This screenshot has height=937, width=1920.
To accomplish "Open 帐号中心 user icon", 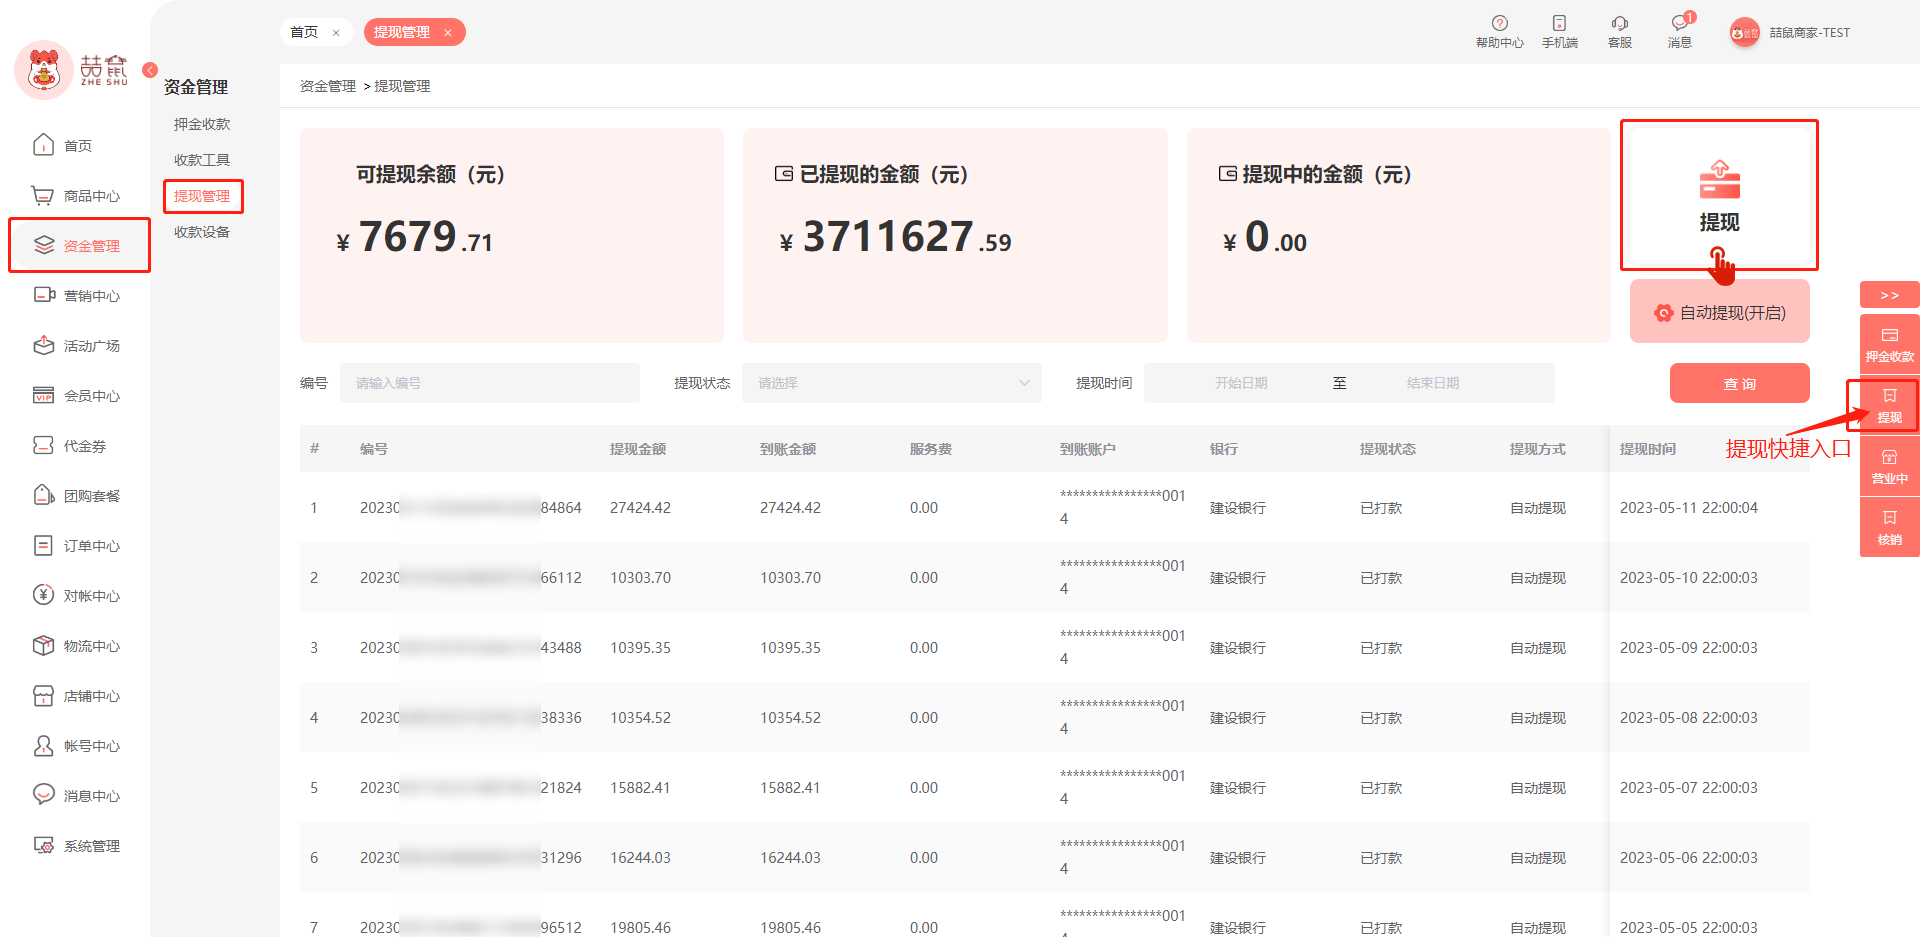I will click(x=43, y=746).
